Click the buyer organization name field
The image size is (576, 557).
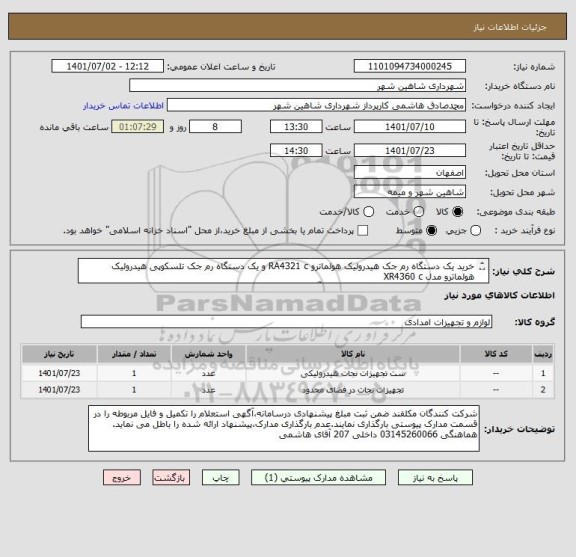(298, 86)
